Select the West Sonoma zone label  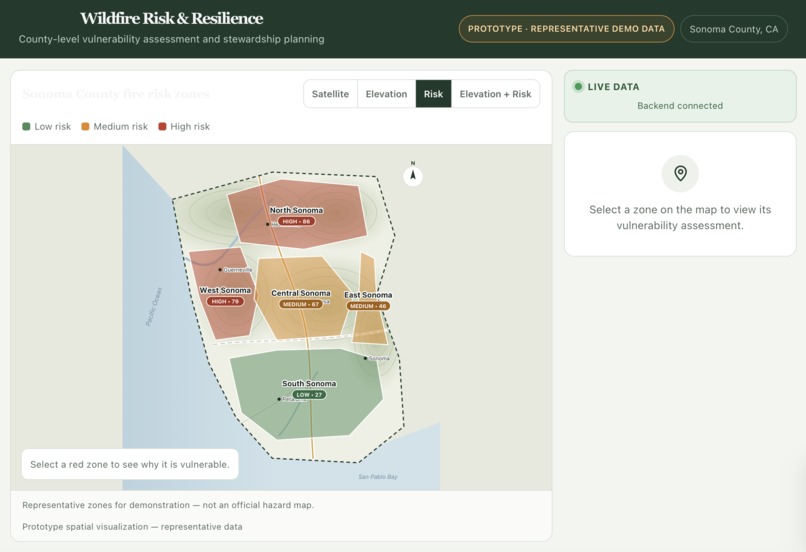225,290
